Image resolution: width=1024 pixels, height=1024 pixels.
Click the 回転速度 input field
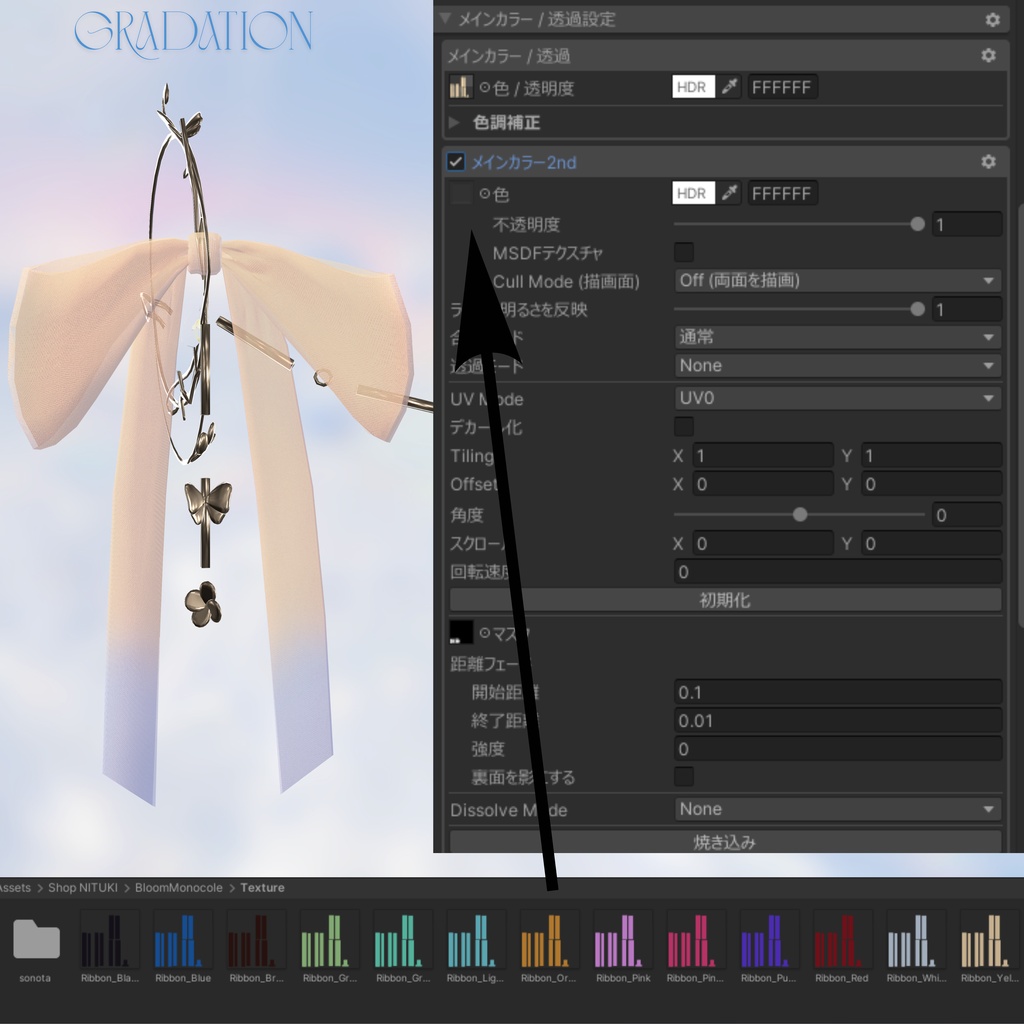(838, 572)
